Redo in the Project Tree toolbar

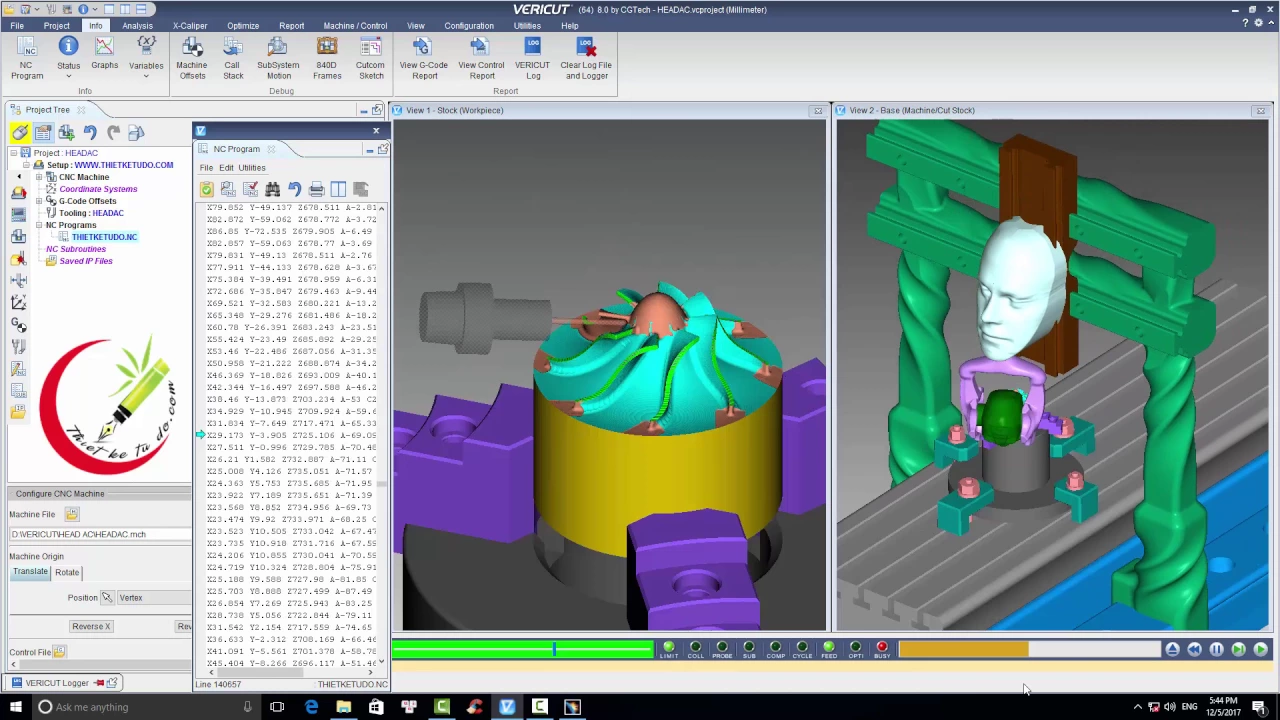tap(113, 133)
